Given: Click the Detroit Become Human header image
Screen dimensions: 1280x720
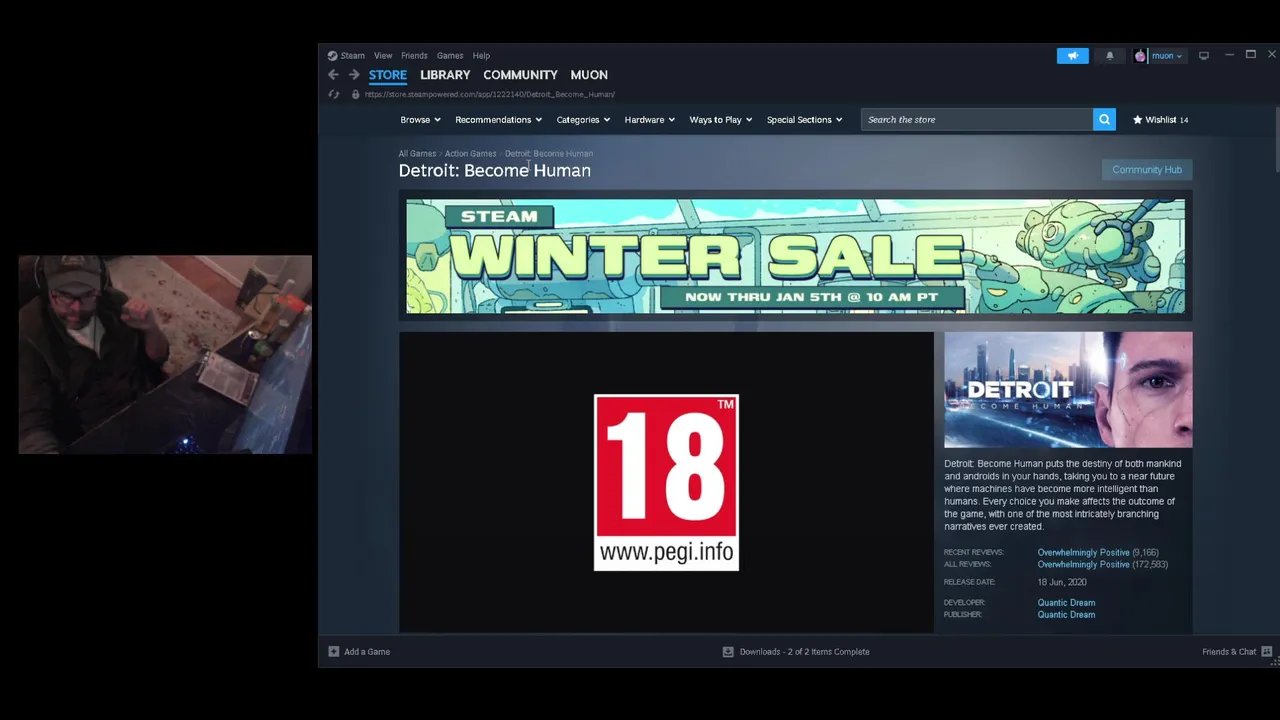Looking at the screenshot, I should (x=1068, y=390).
